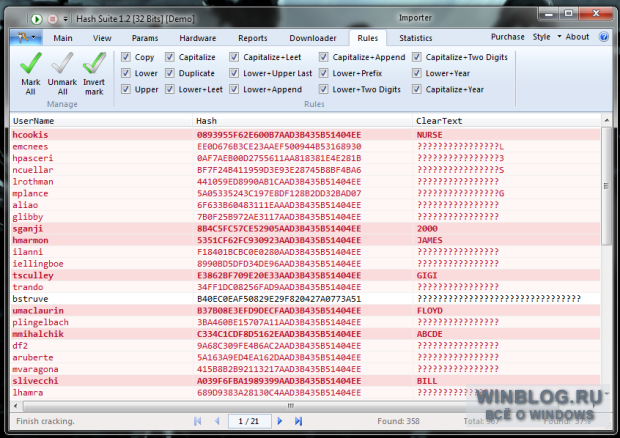Toggle the Lower+Prefix checkbox

(x=323, y=73)
